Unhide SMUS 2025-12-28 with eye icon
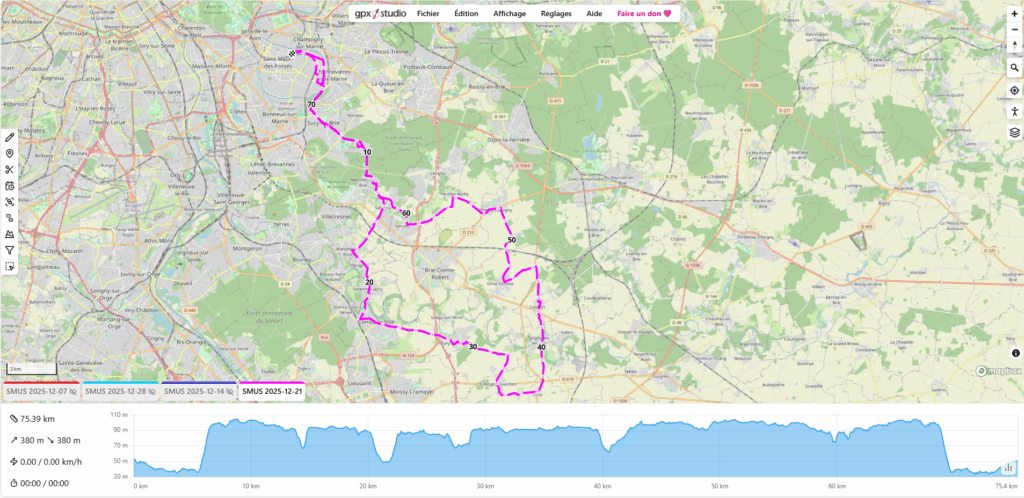 tap(150, 392)
